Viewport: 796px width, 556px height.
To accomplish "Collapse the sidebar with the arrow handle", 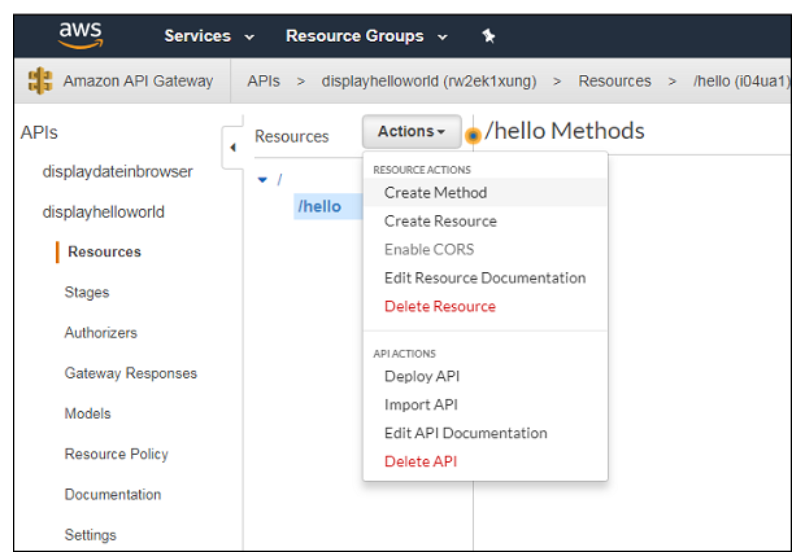I will click(x=233, y=148).
